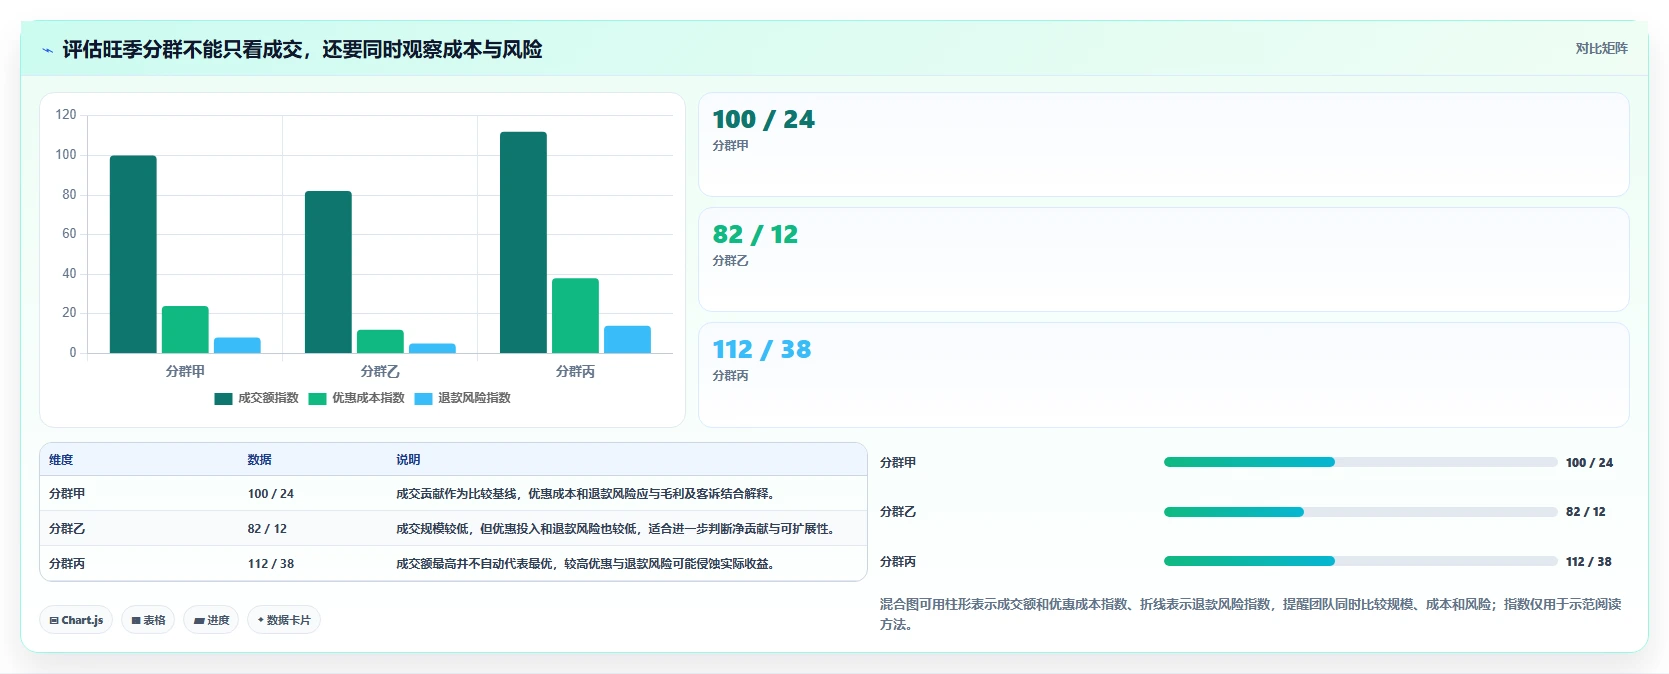Toggle 退款风险指数 legend swatch
The width and height of the screenshot is (1669, 674).
423,398
